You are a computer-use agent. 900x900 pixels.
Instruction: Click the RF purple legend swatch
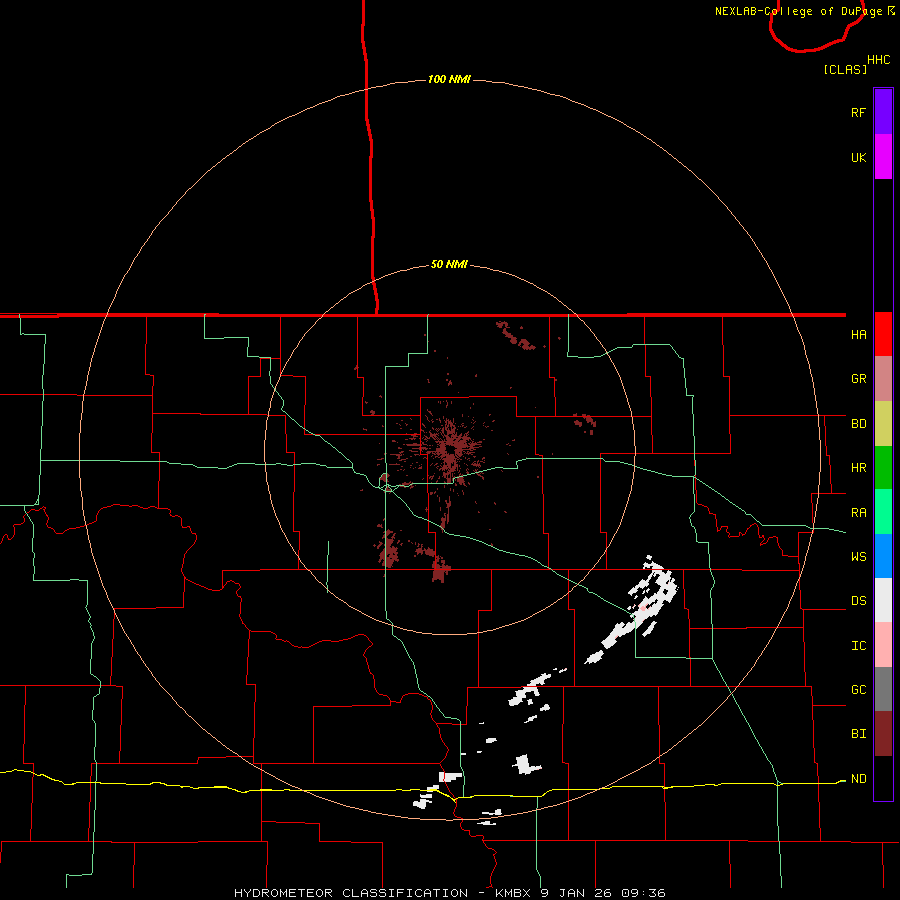coord(883,112)
